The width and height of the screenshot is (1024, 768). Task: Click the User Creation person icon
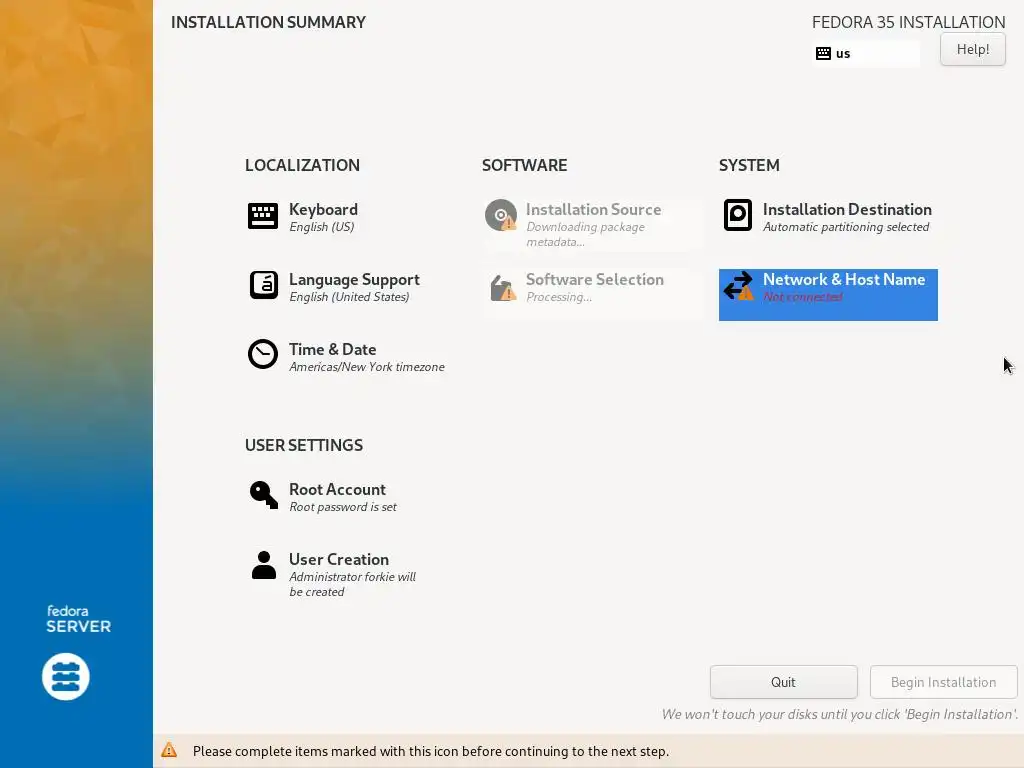264,565
